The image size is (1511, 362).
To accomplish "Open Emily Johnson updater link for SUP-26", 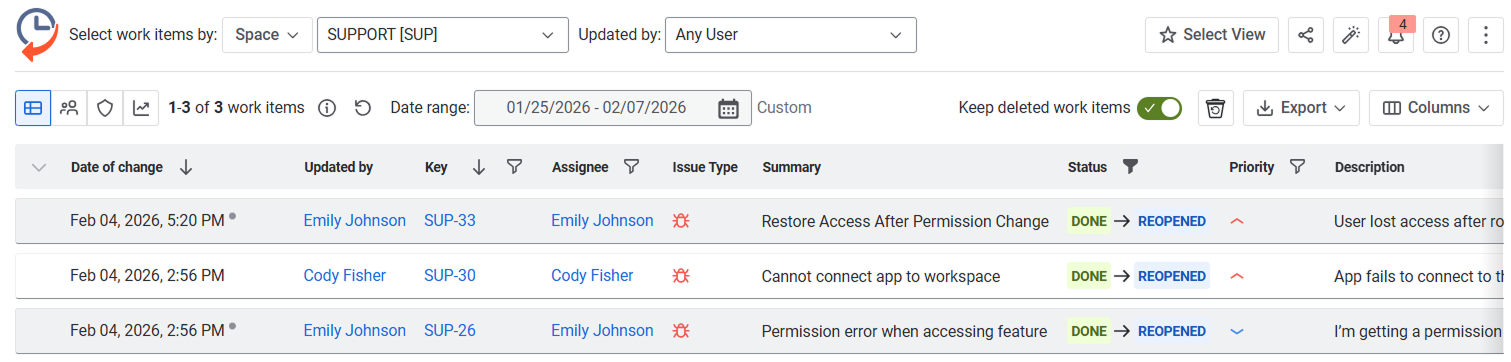I will 355,330.
